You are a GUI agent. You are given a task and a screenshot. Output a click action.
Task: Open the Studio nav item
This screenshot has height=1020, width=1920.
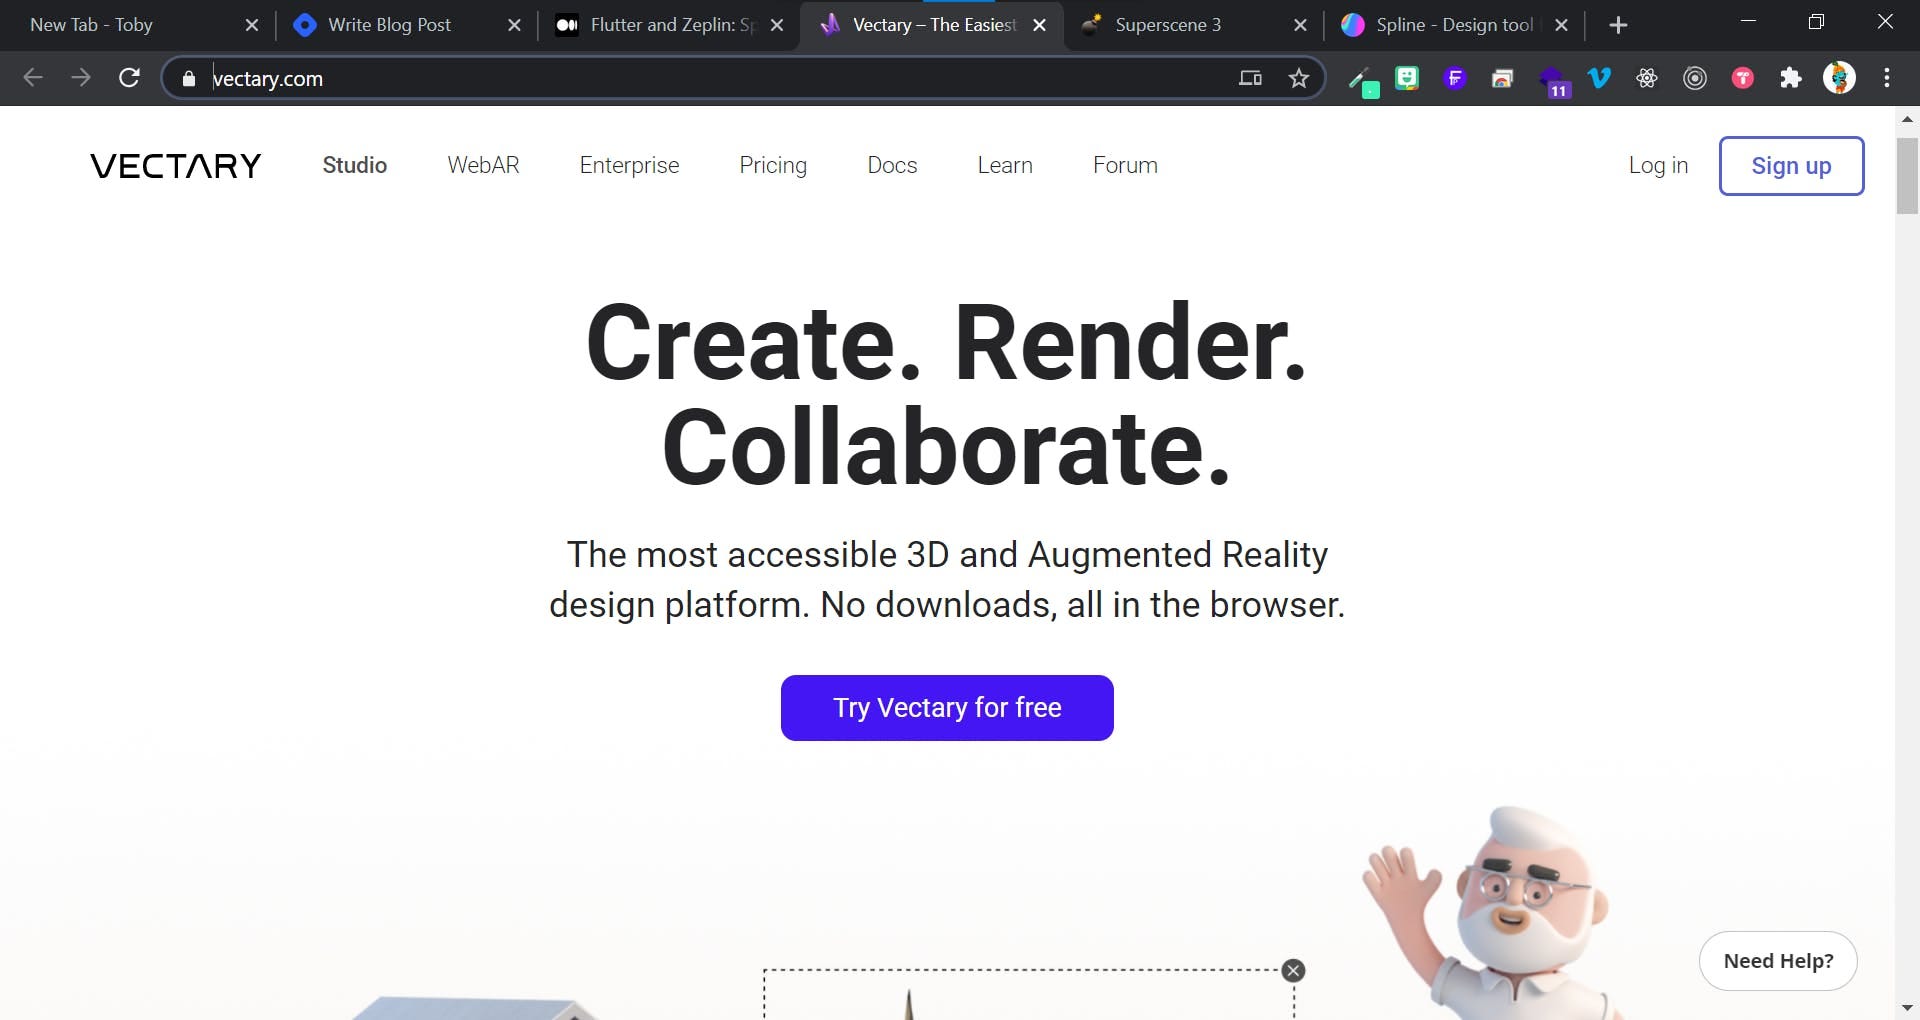pos(355,165)
